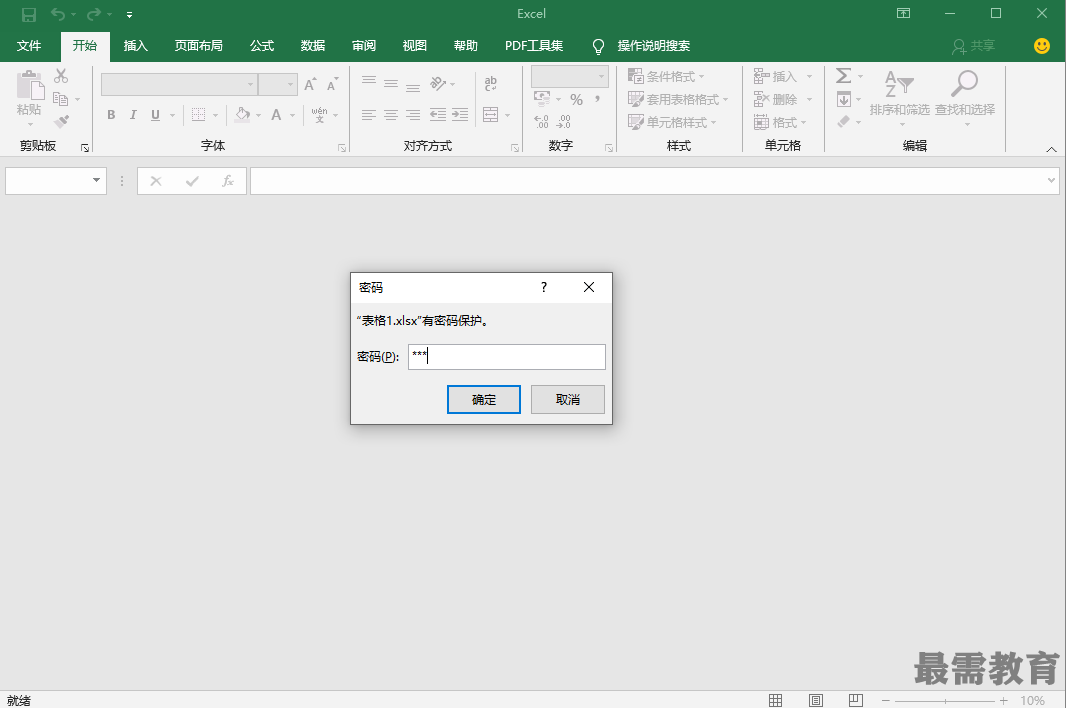The width and height of the screenshot is (1066, 708).
Task: Click the zoom in plus button
Action: click(1004, 701)
